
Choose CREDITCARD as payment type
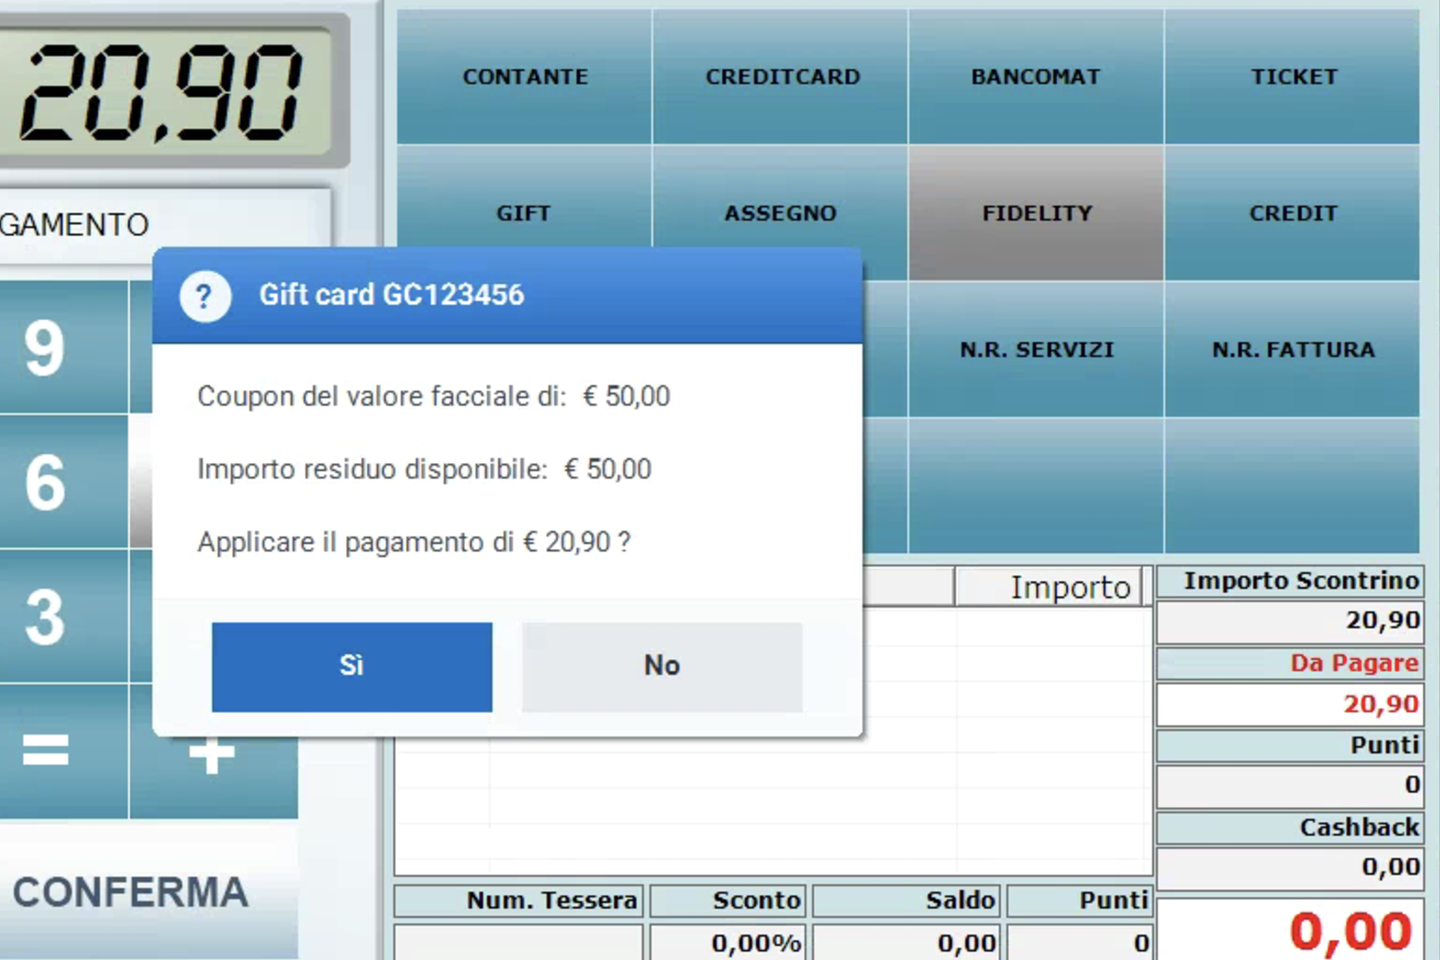tap(781, 77)
